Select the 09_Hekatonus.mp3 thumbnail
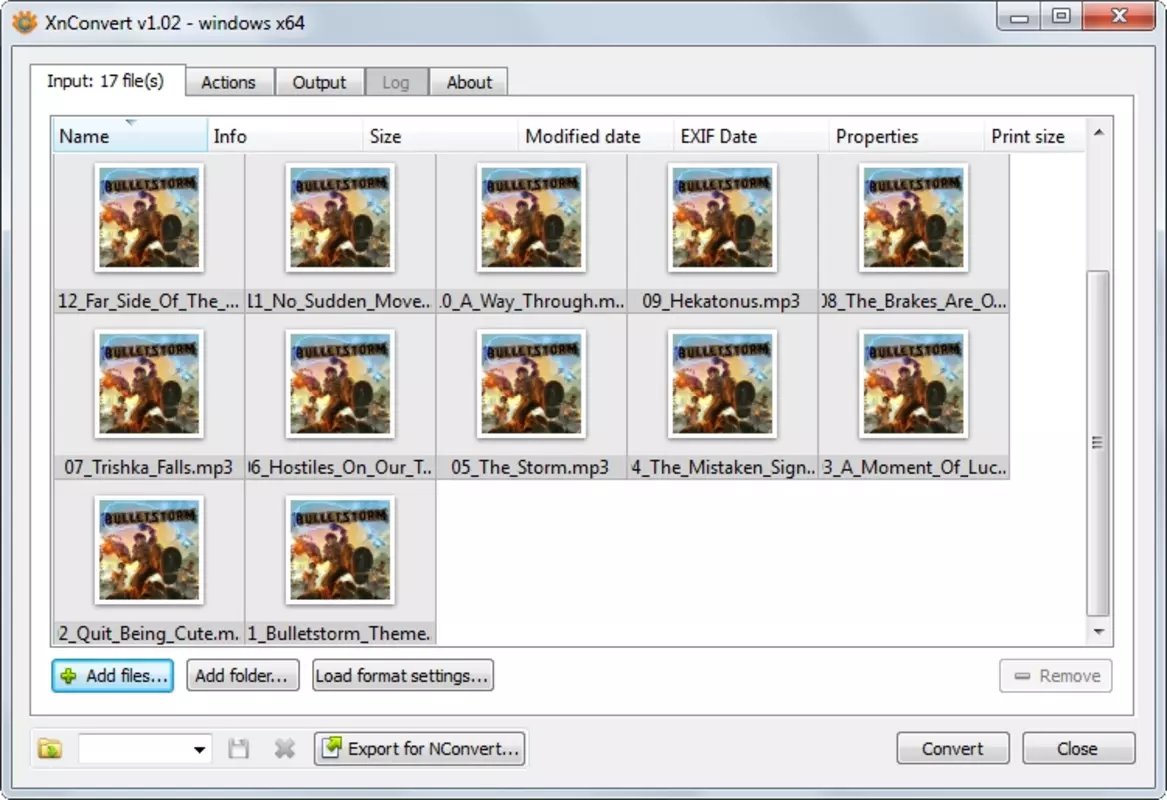Viewport: 1167px width, 800px height. pyautogui.click(x=723, y=218)
